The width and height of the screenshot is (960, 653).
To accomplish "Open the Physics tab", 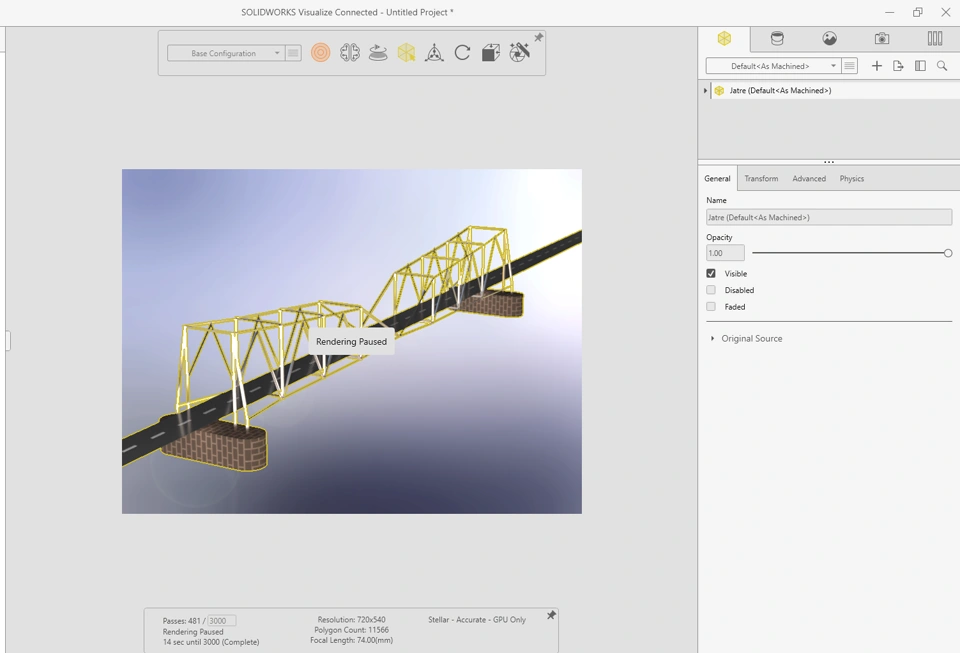I will [851, 179].
